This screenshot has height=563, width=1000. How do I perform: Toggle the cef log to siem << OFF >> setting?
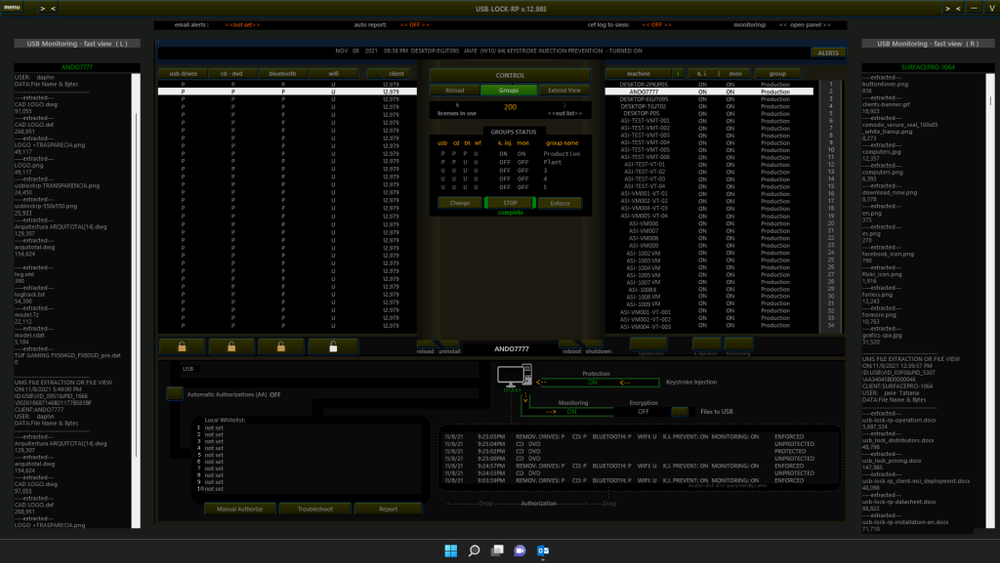coord(657,25)
